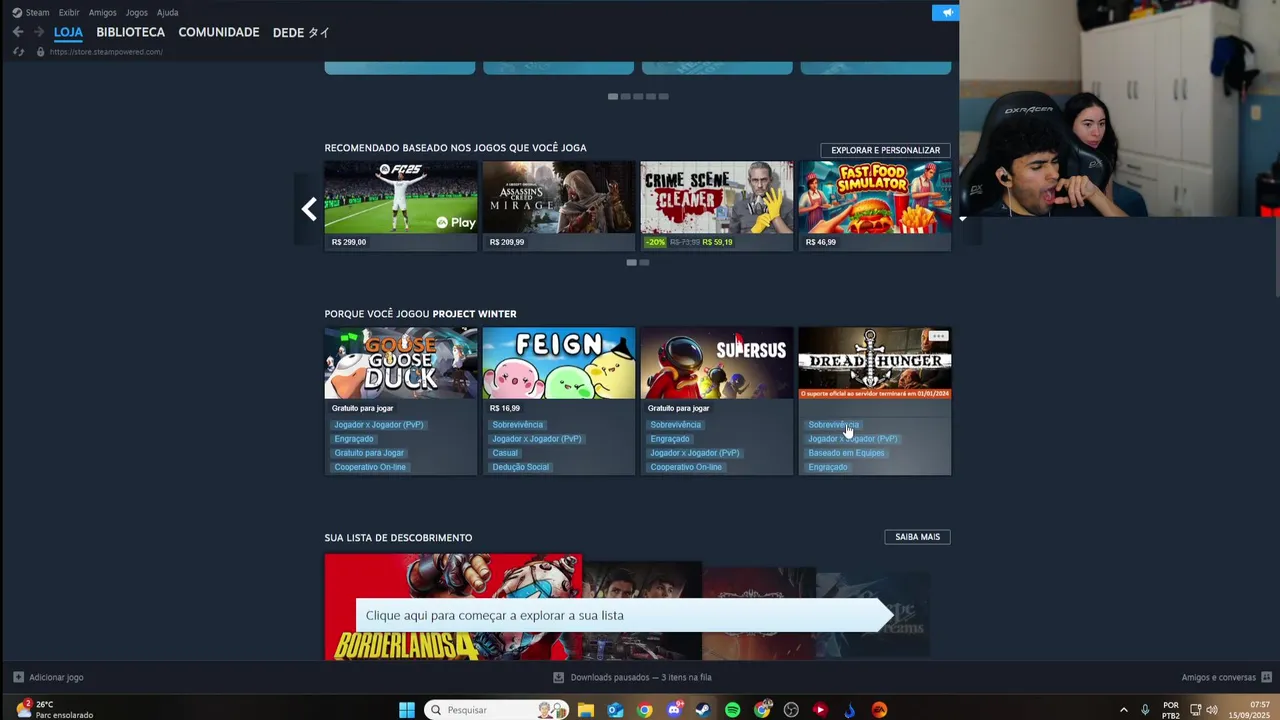The height and width of the screenshot is (720, 1280).
Task: Go back with the left arrow
Action: (17, 32)
